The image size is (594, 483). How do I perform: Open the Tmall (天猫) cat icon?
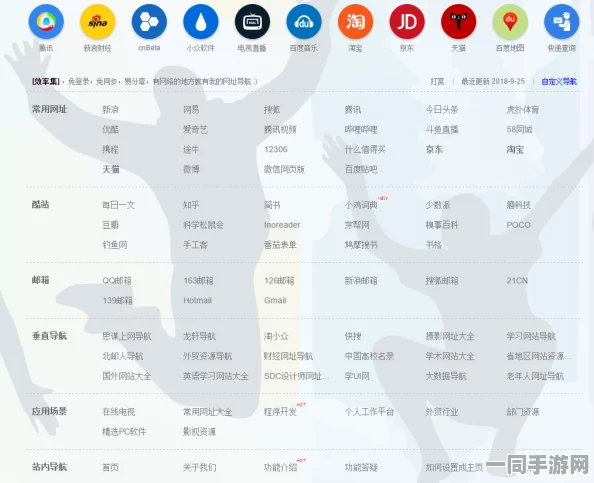coord(458,22)
